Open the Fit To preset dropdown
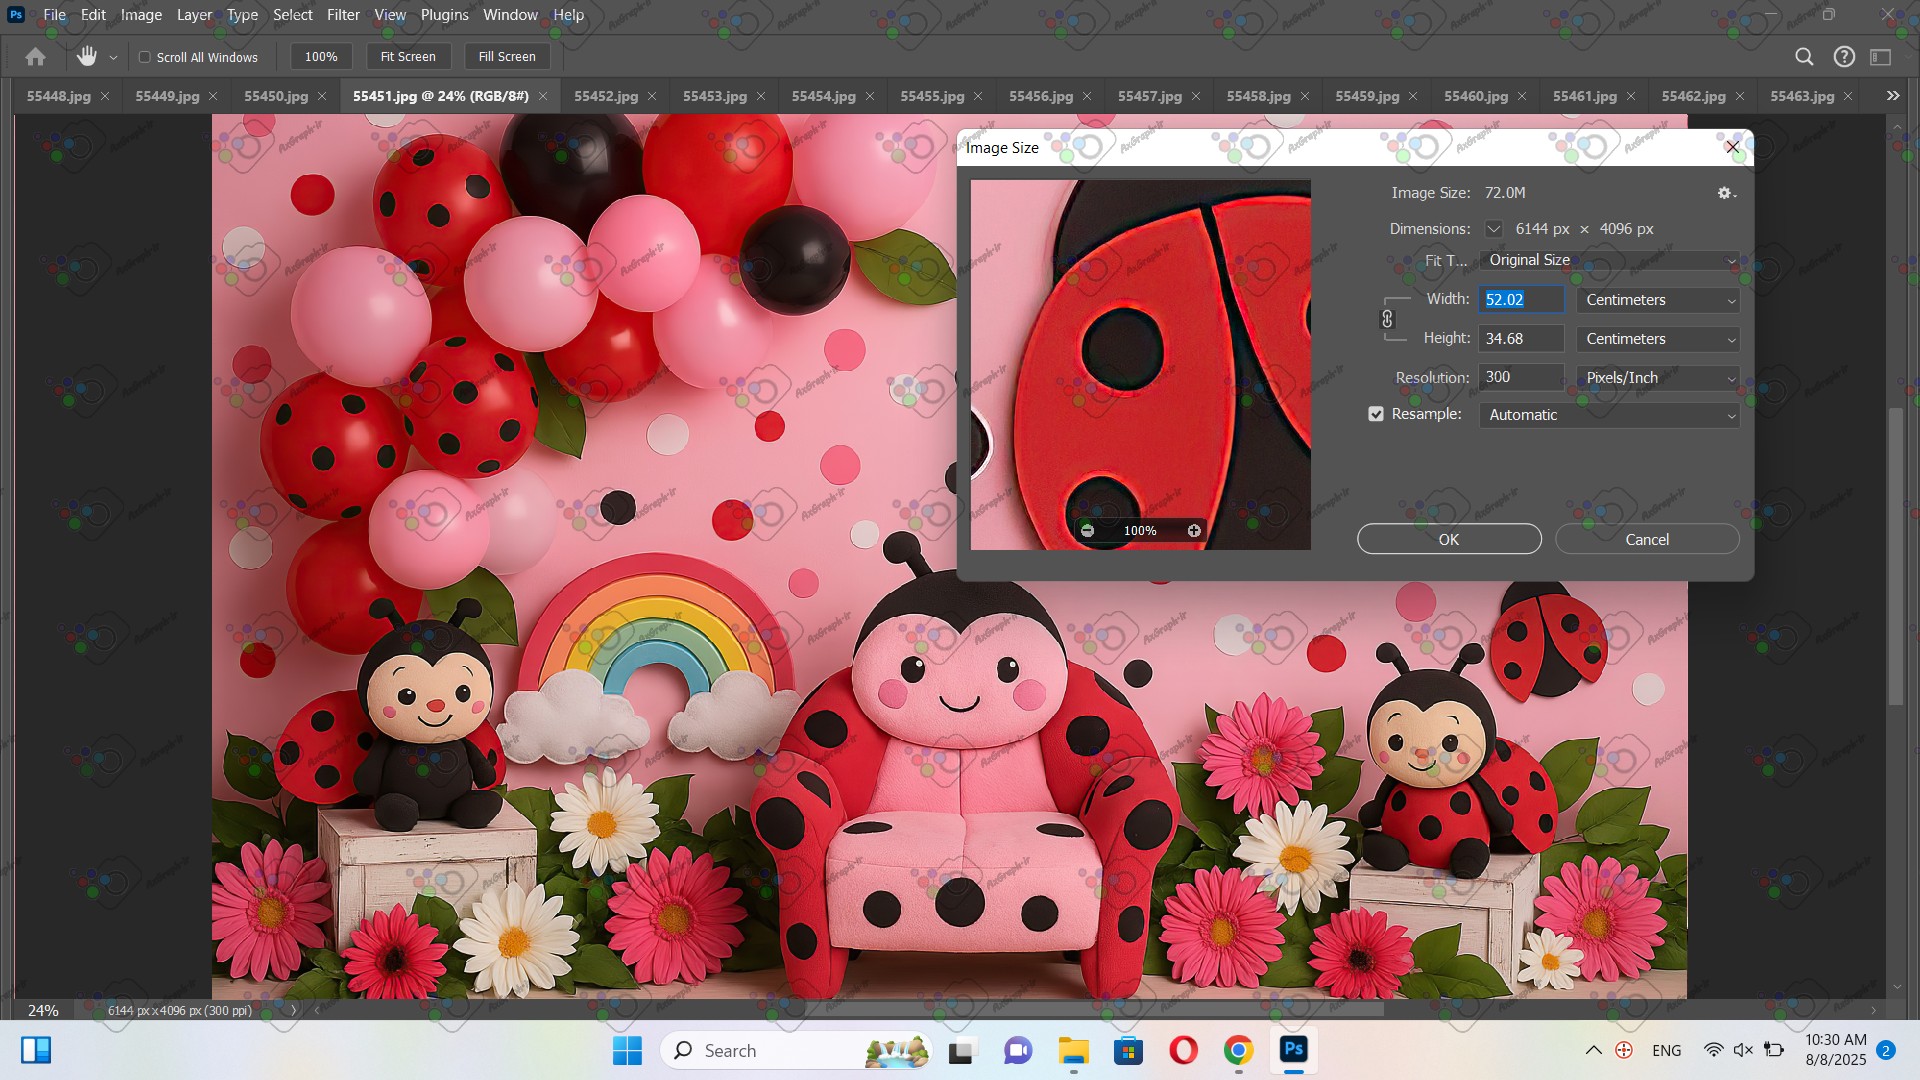 [x=1608, y=260]
